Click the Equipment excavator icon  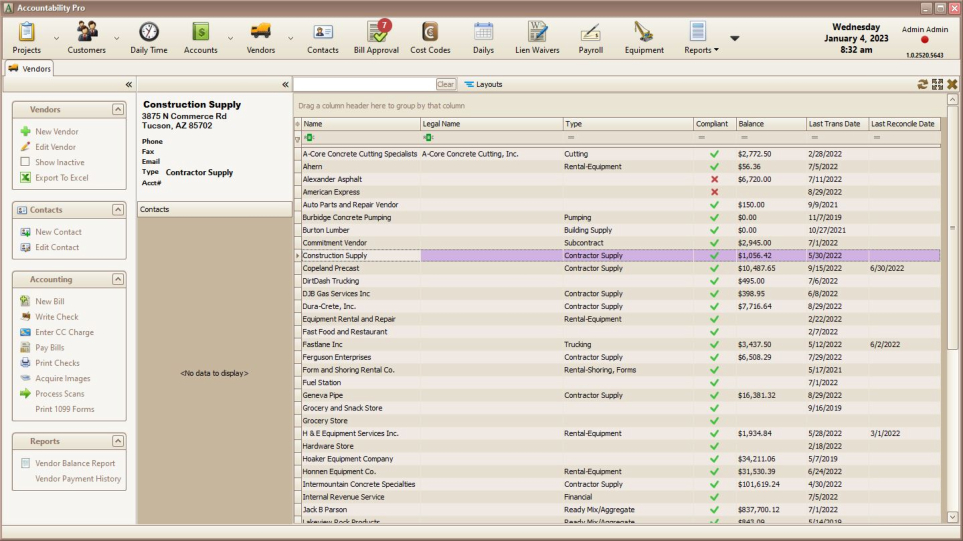(644, 36)
